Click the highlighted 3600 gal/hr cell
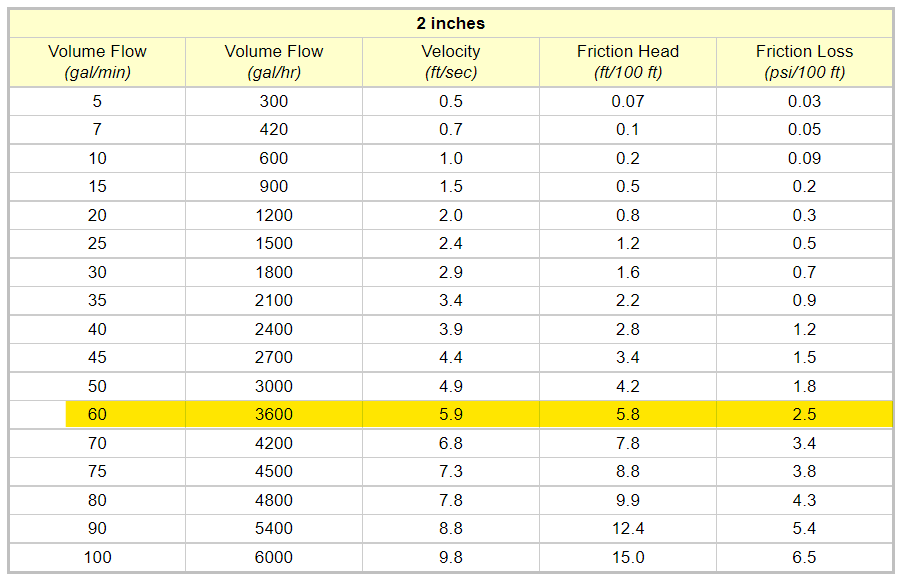Image resolution: width=903 pixels, height=580 pixels. pyautogui.click(x=274, y=414)
